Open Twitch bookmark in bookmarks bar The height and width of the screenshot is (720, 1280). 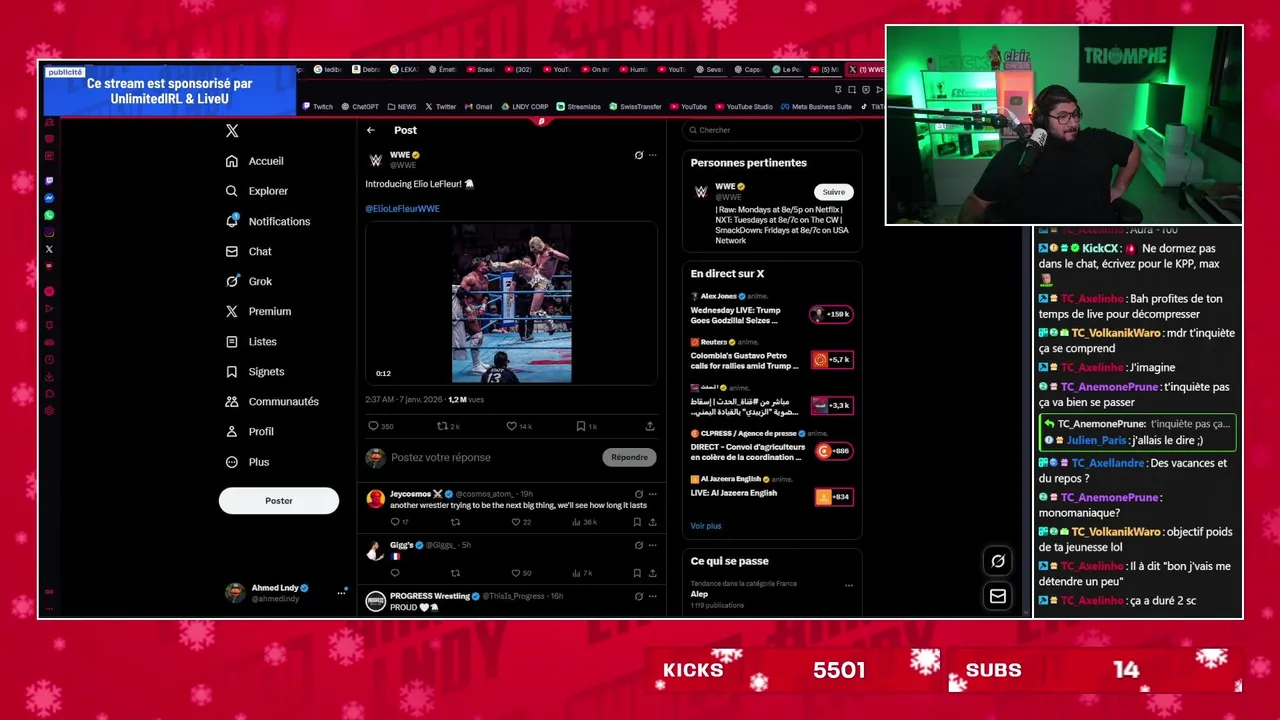(317, 107)
